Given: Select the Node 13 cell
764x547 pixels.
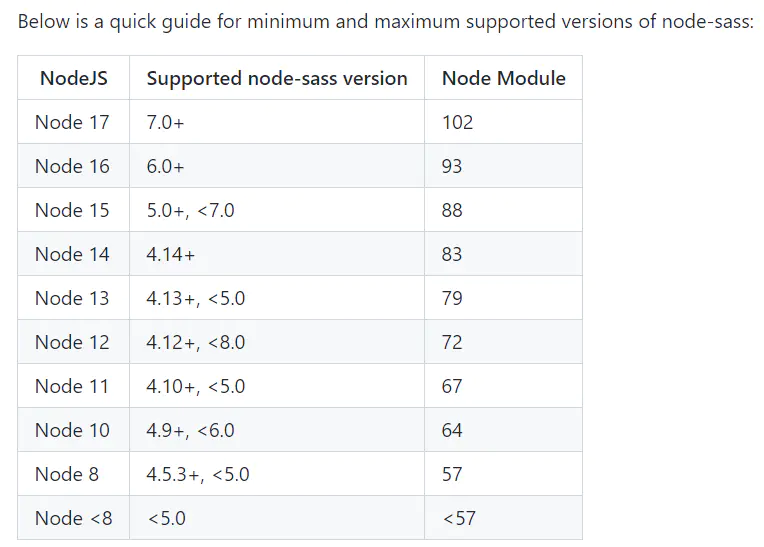Looking at the screenshot, I should pos(72,298).
